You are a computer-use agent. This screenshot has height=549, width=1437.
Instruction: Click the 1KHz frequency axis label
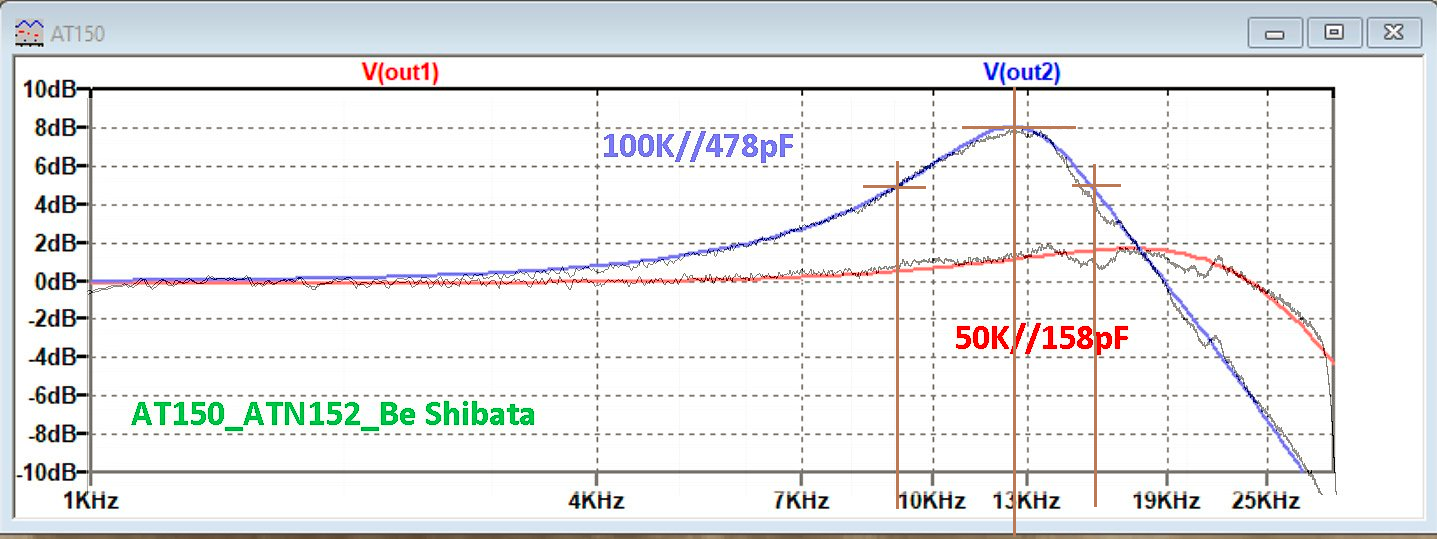[91, 500]
